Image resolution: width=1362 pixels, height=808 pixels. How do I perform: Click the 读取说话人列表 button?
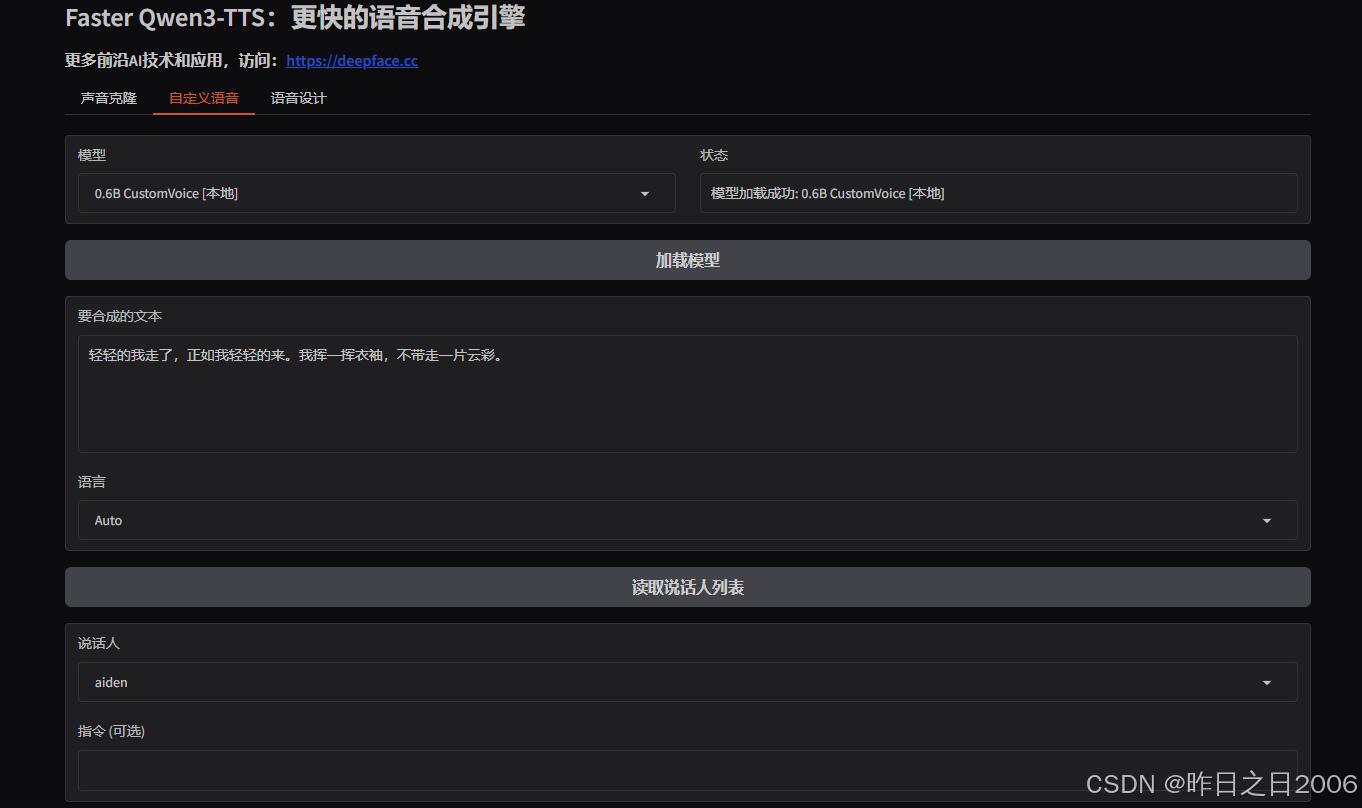tap(688, 587)
